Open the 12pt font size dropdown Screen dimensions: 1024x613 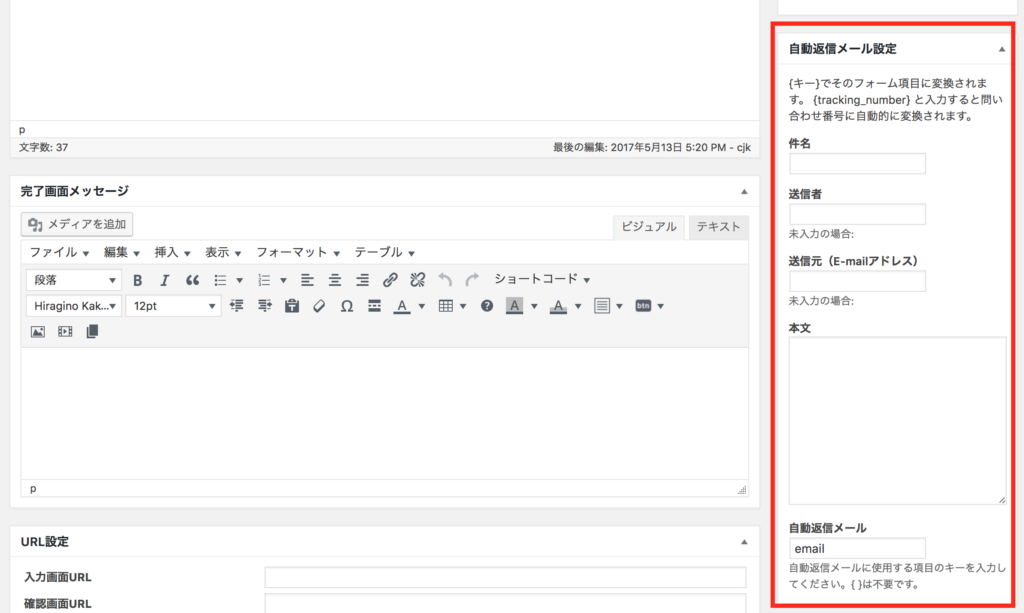click(174, 306)
